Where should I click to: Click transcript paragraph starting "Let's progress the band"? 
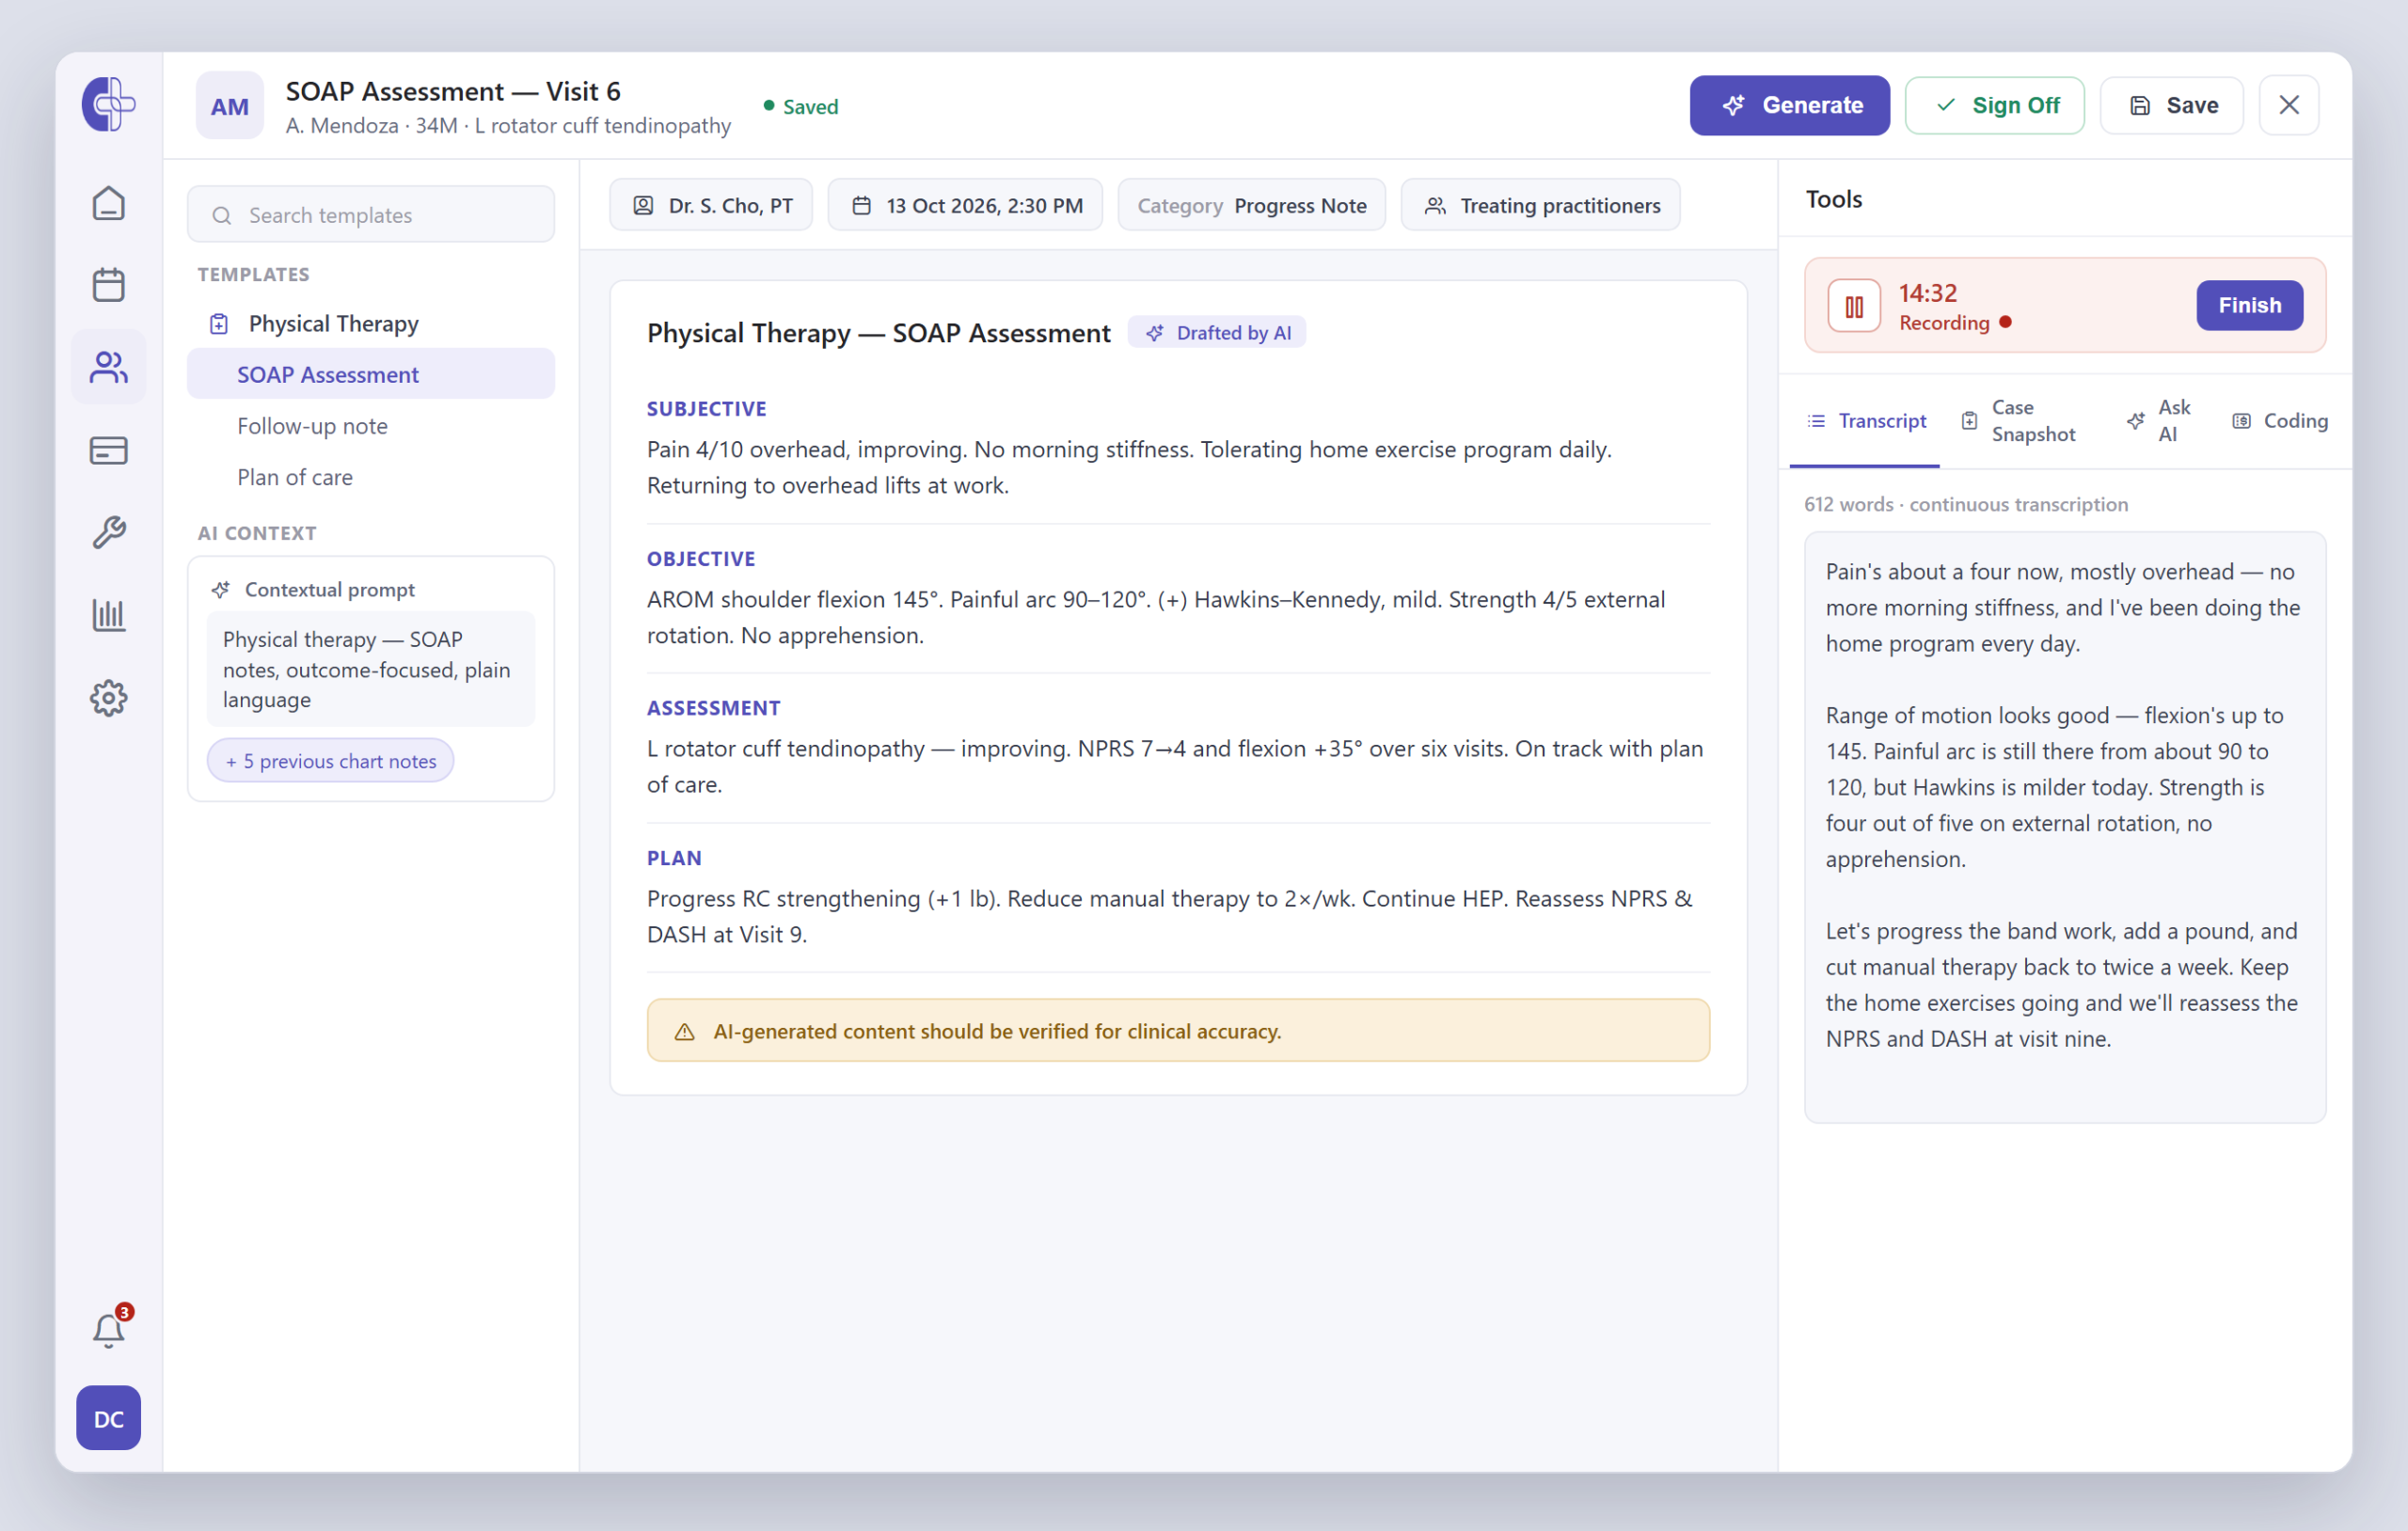coord(2064,985)
